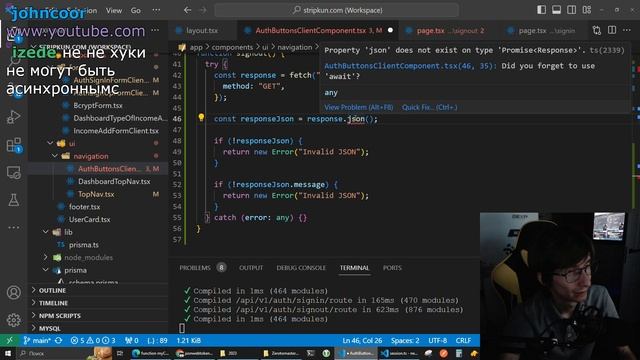The width and height of the screenshot is (640, 360).
Task: Toggle the bottom panel layout
Action: [x=556, y=10]
